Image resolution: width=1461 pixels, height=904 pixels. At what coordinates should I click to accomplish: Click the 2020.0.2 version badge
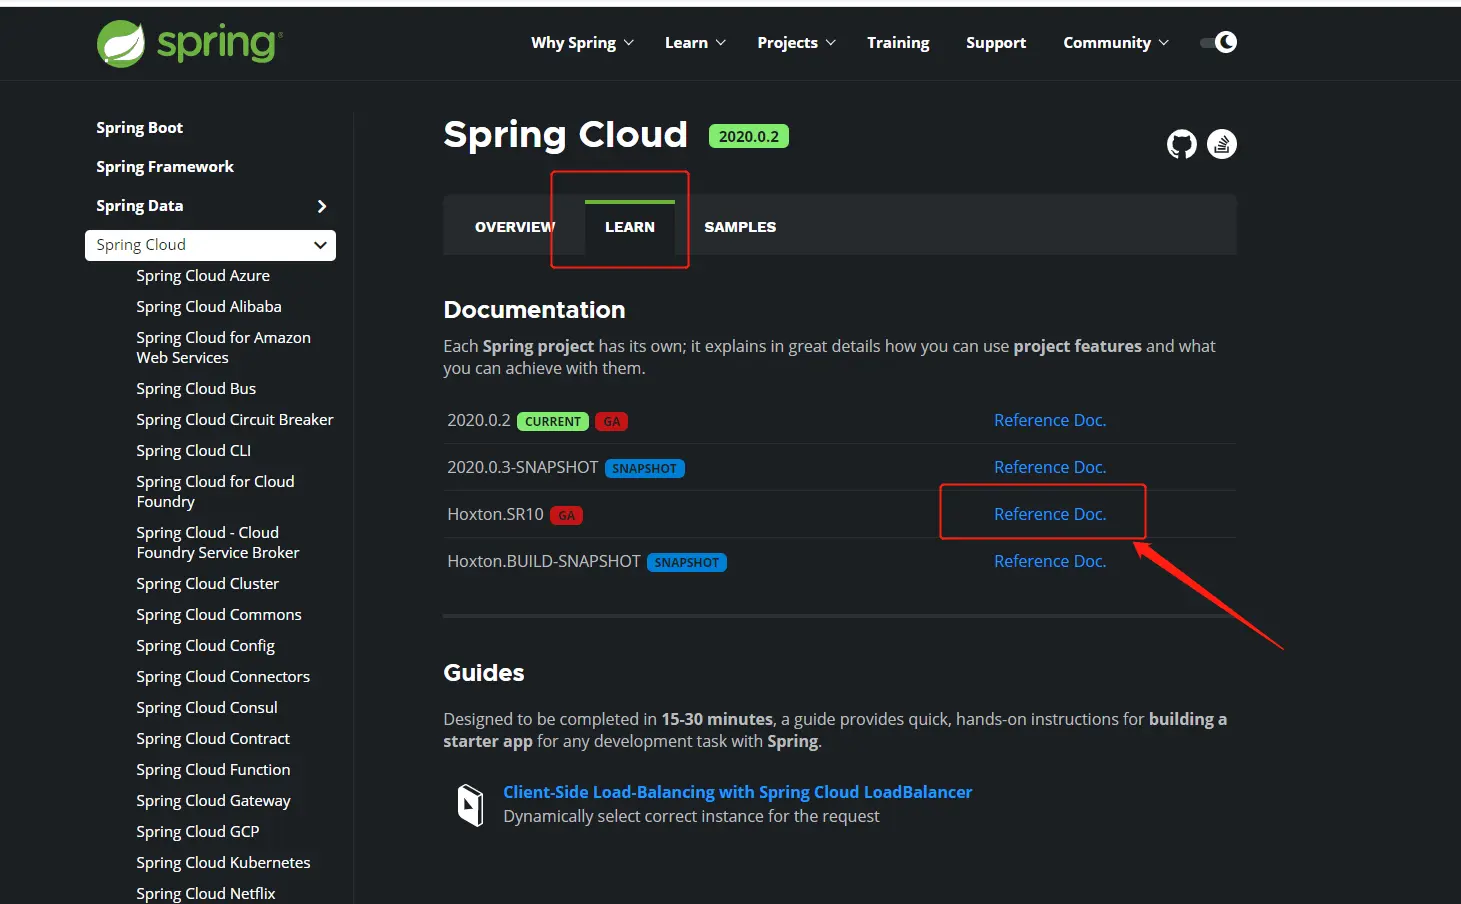tap(749, 136)
